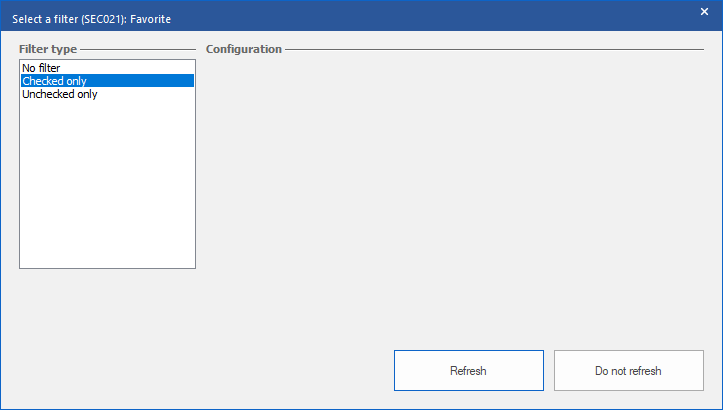
Task: Select 'Unchecked only' in the list
Action: click(x=59, y=94)
